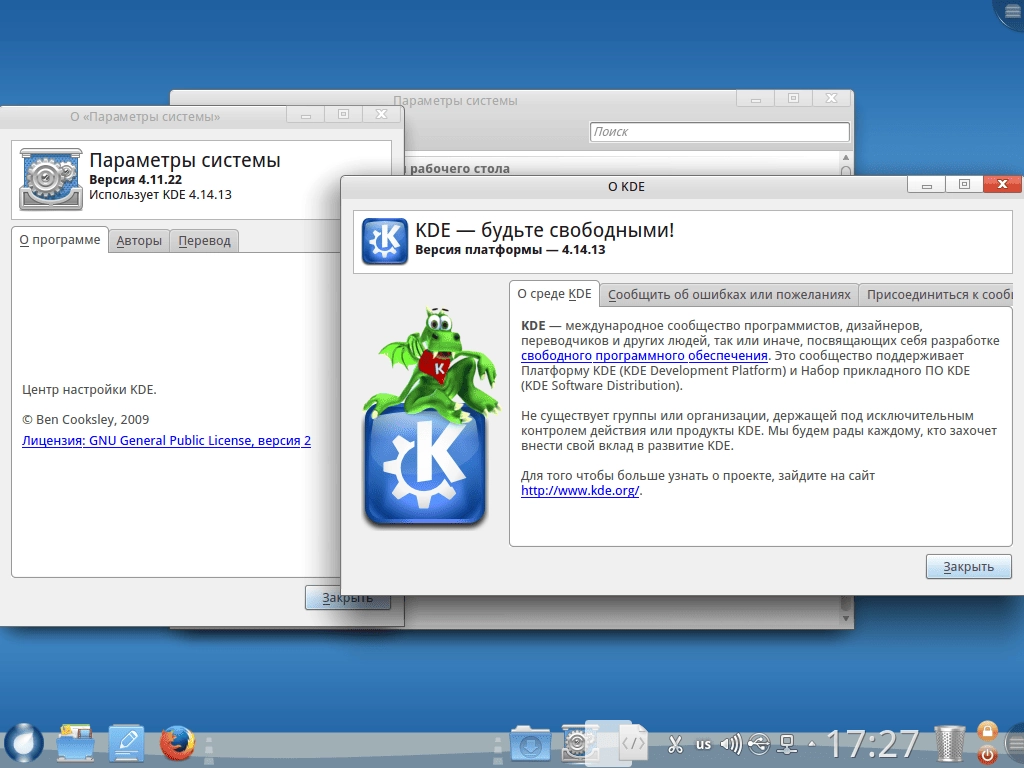Close the 'Параметры системы' main window
1024x768 pixels.
pos(831,99)
